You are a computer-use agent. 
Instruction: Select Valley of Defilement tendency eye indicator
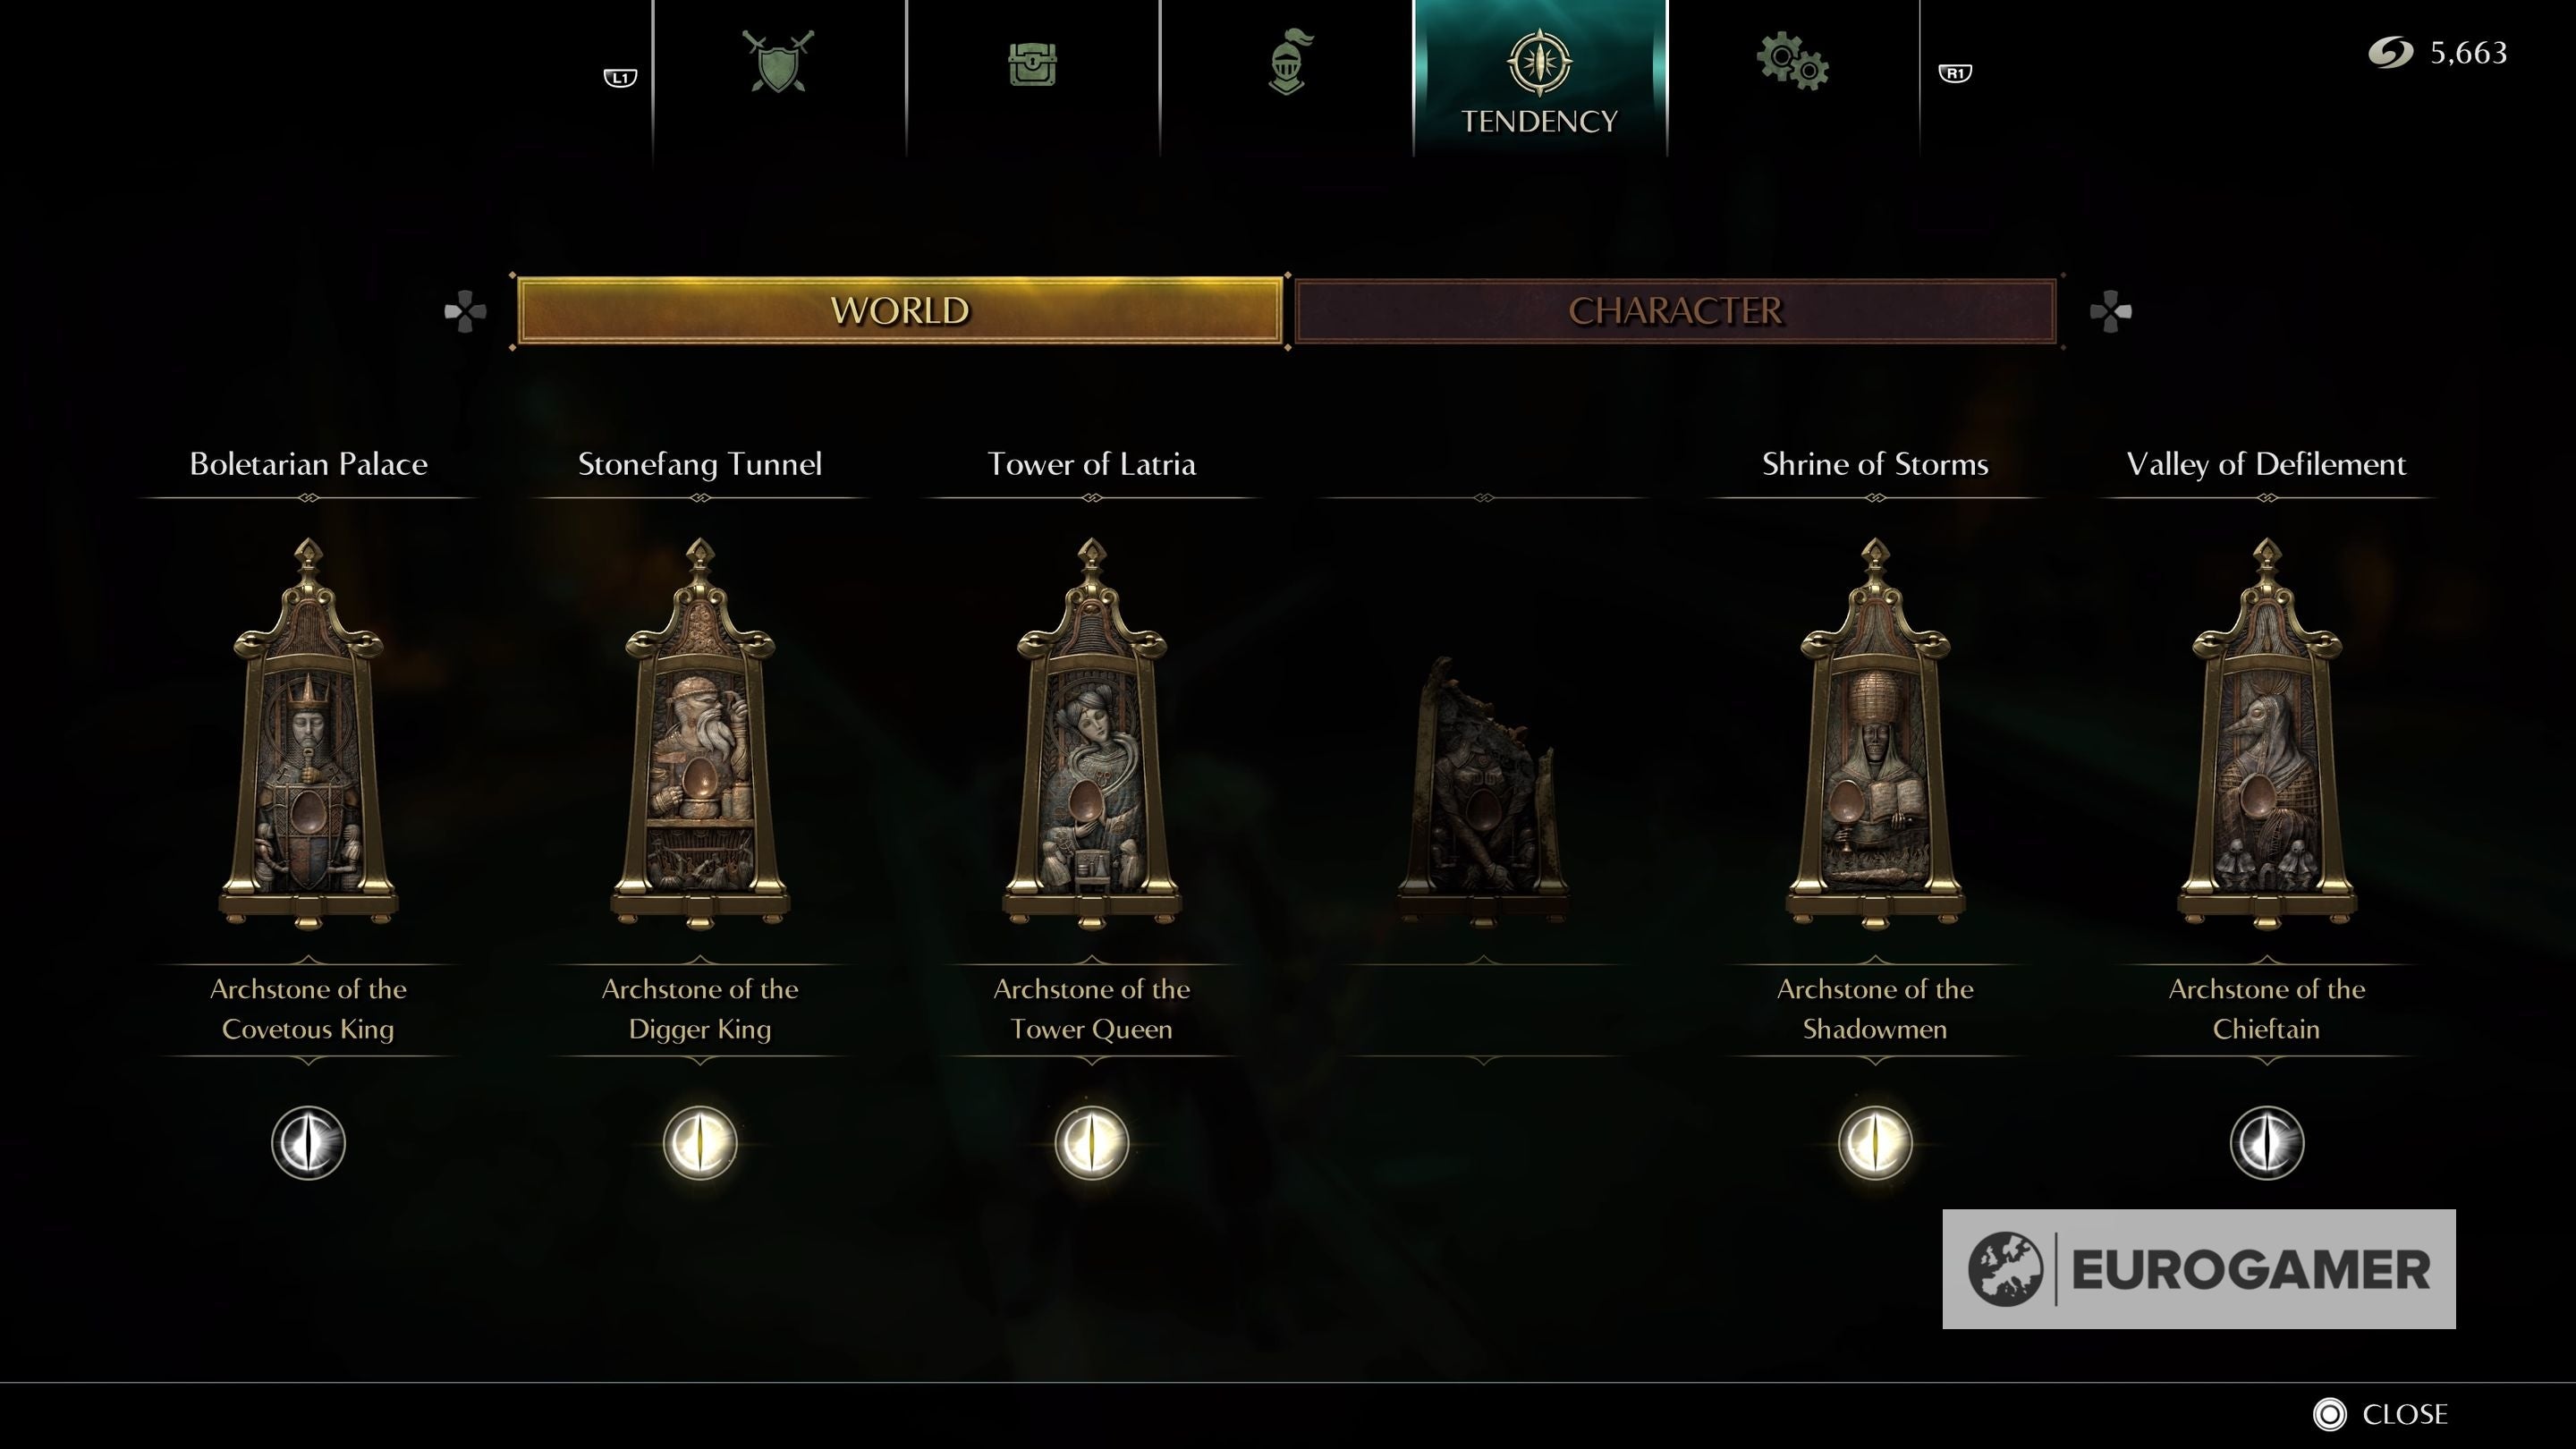pyautogui.click(x=2267, y=1142)
